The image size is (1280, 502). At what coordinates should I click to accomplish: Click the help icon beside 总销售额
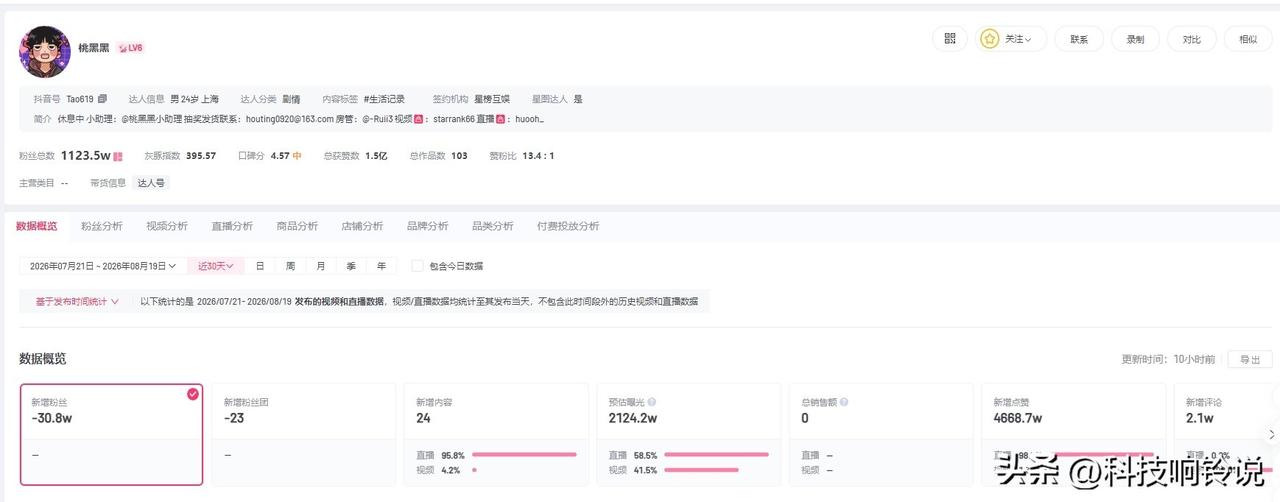(845, 402)
